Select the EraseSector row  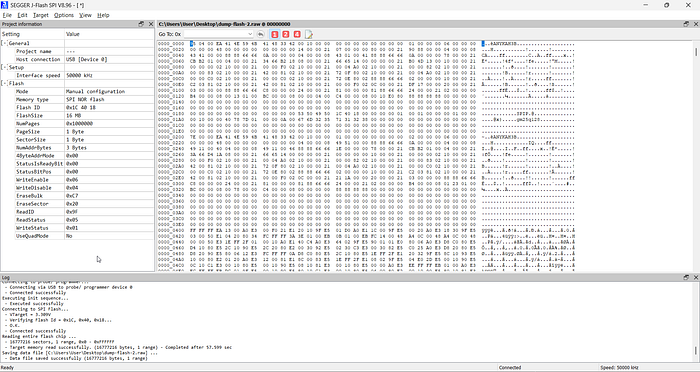pyautogui.click(x=77, y=204)
